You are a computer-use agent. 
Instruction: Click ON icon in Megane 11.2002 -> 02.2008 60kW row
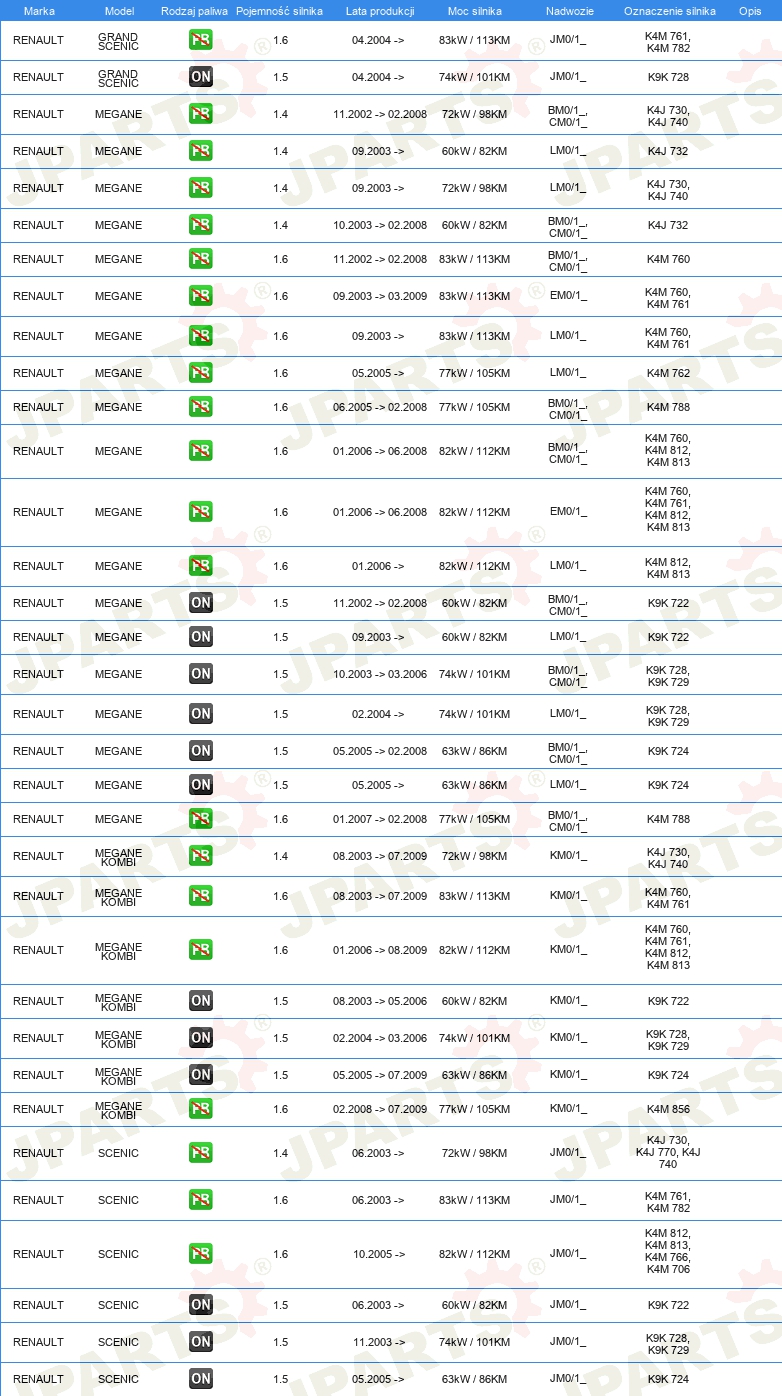(201, 603)
